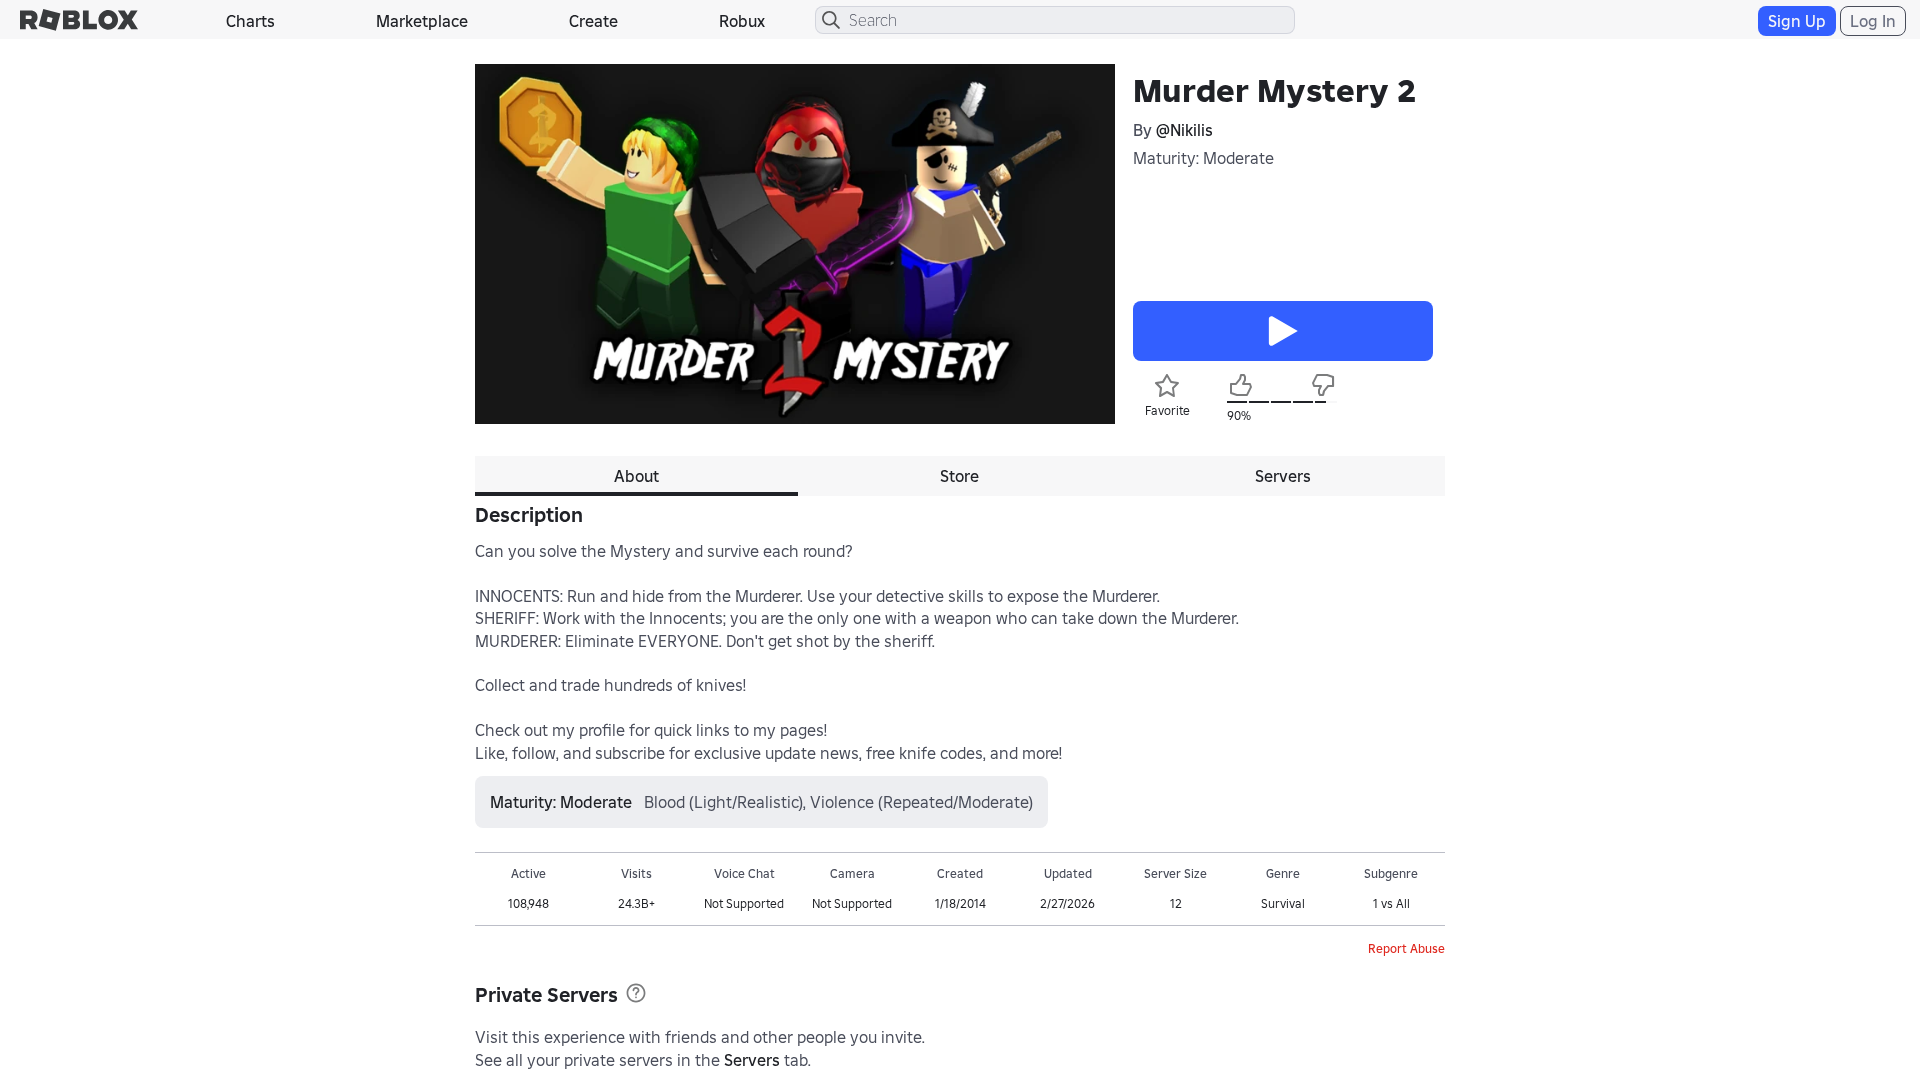Viewport: 1920px width, 1080px height.
Task: Click the Murder Mystery 2 thumbnail image
Action: pos(795,244)
